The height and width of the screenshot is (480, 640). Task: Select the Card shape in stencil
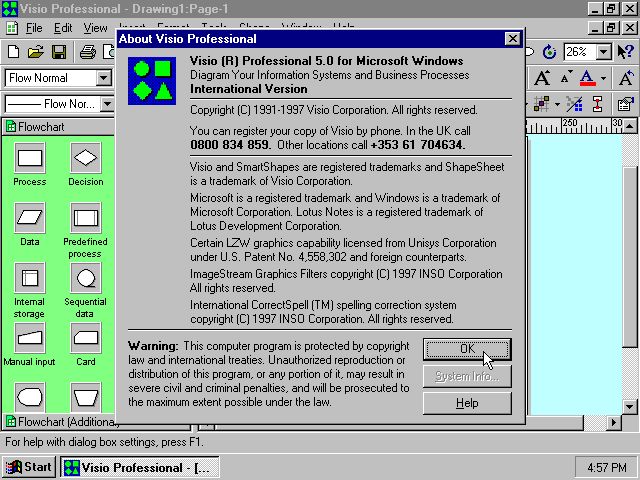(86, 338)
